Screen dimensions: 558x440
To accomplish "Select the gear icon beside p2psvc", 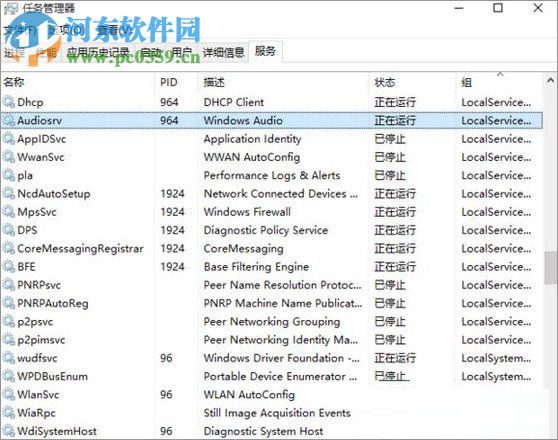I will 9,321.
